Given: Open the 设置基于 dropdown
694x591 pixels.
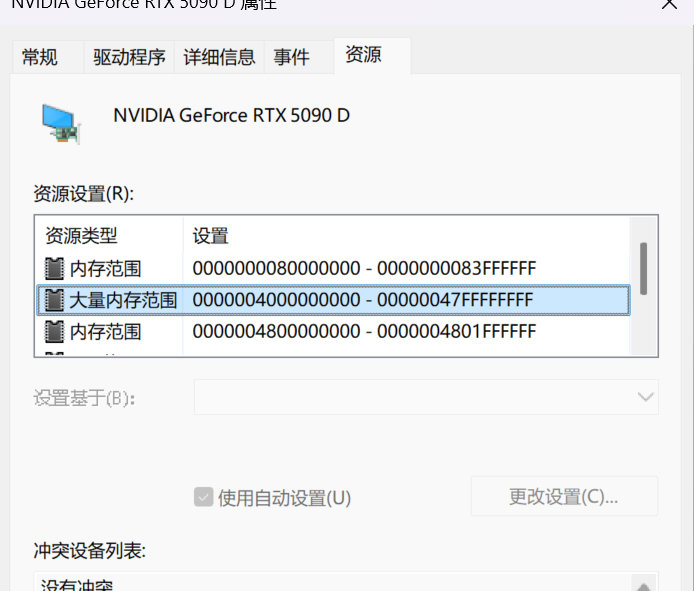Looking at the screenshot, I should click(426, 397).
